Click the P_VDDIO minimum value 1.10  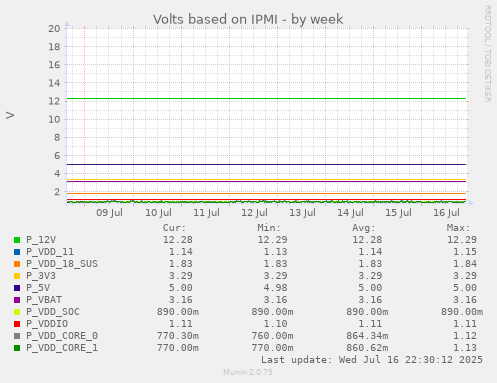[275, 324]
